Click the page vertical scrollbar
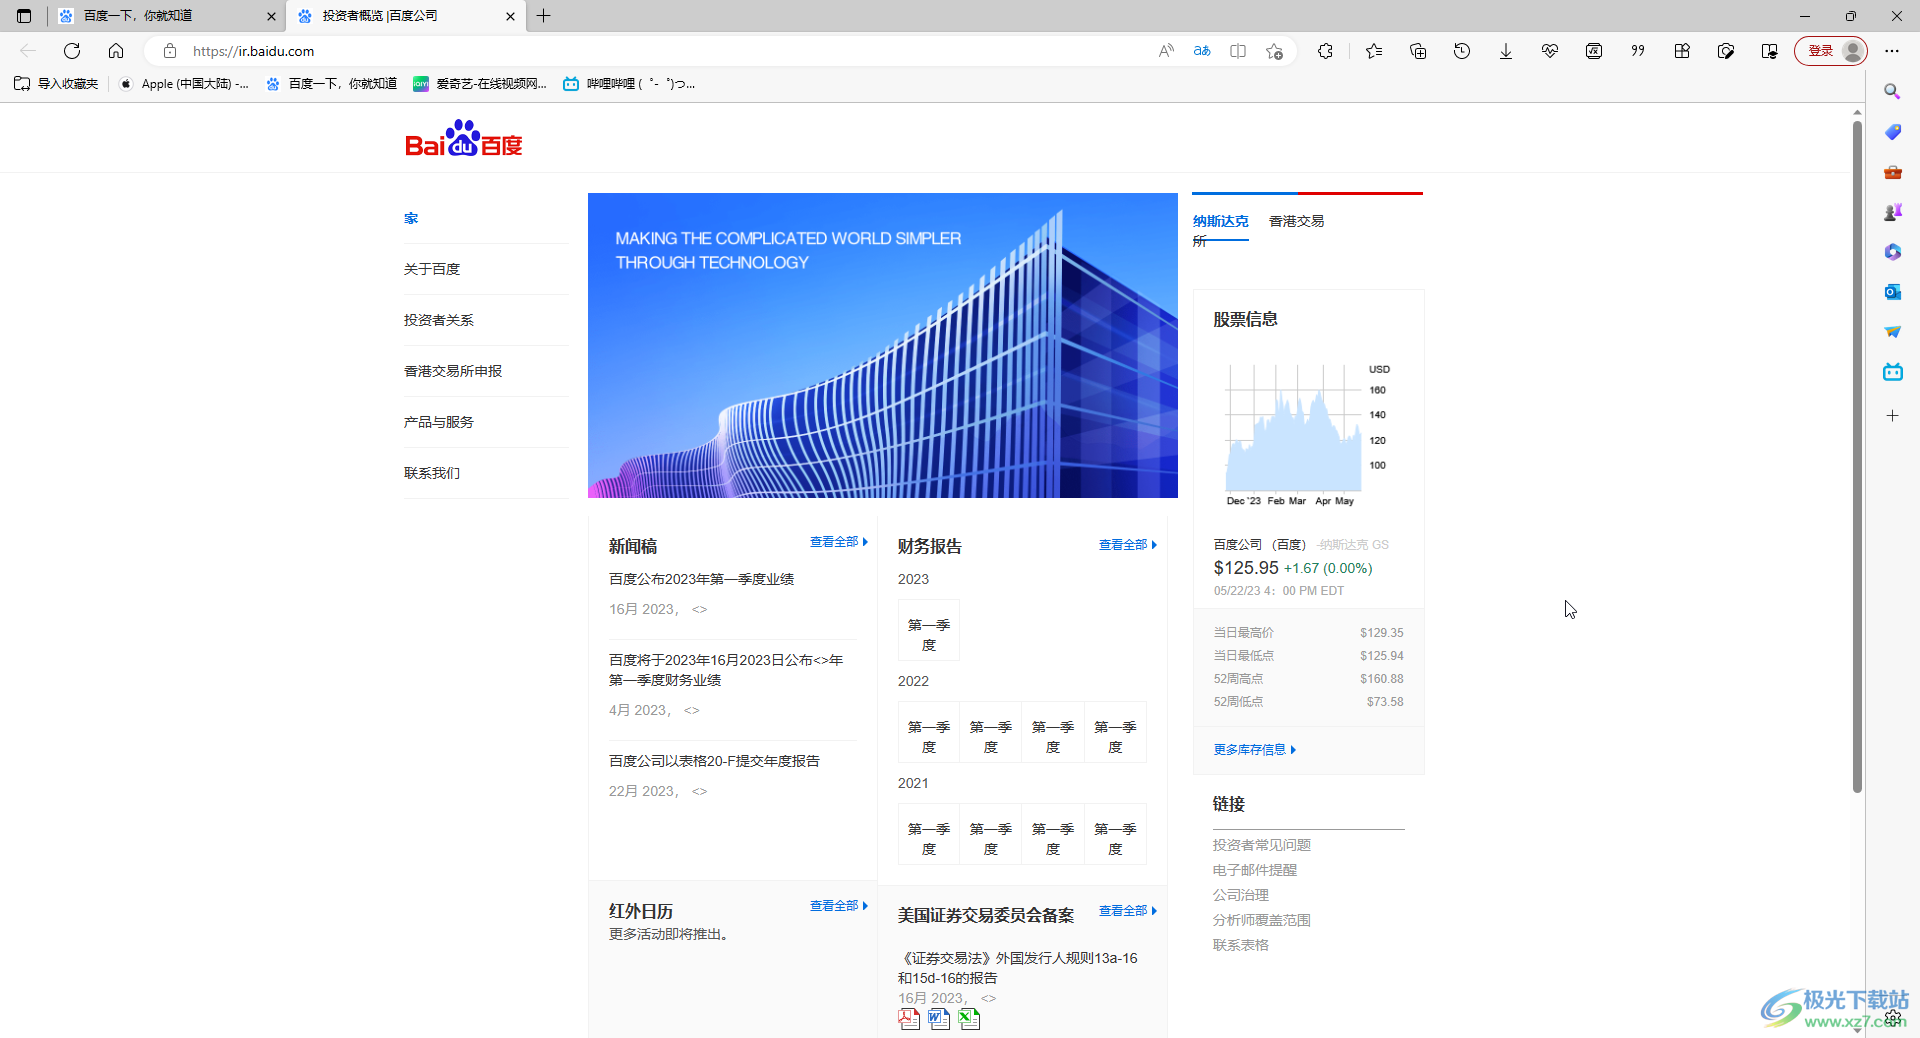 [1857, 457]
